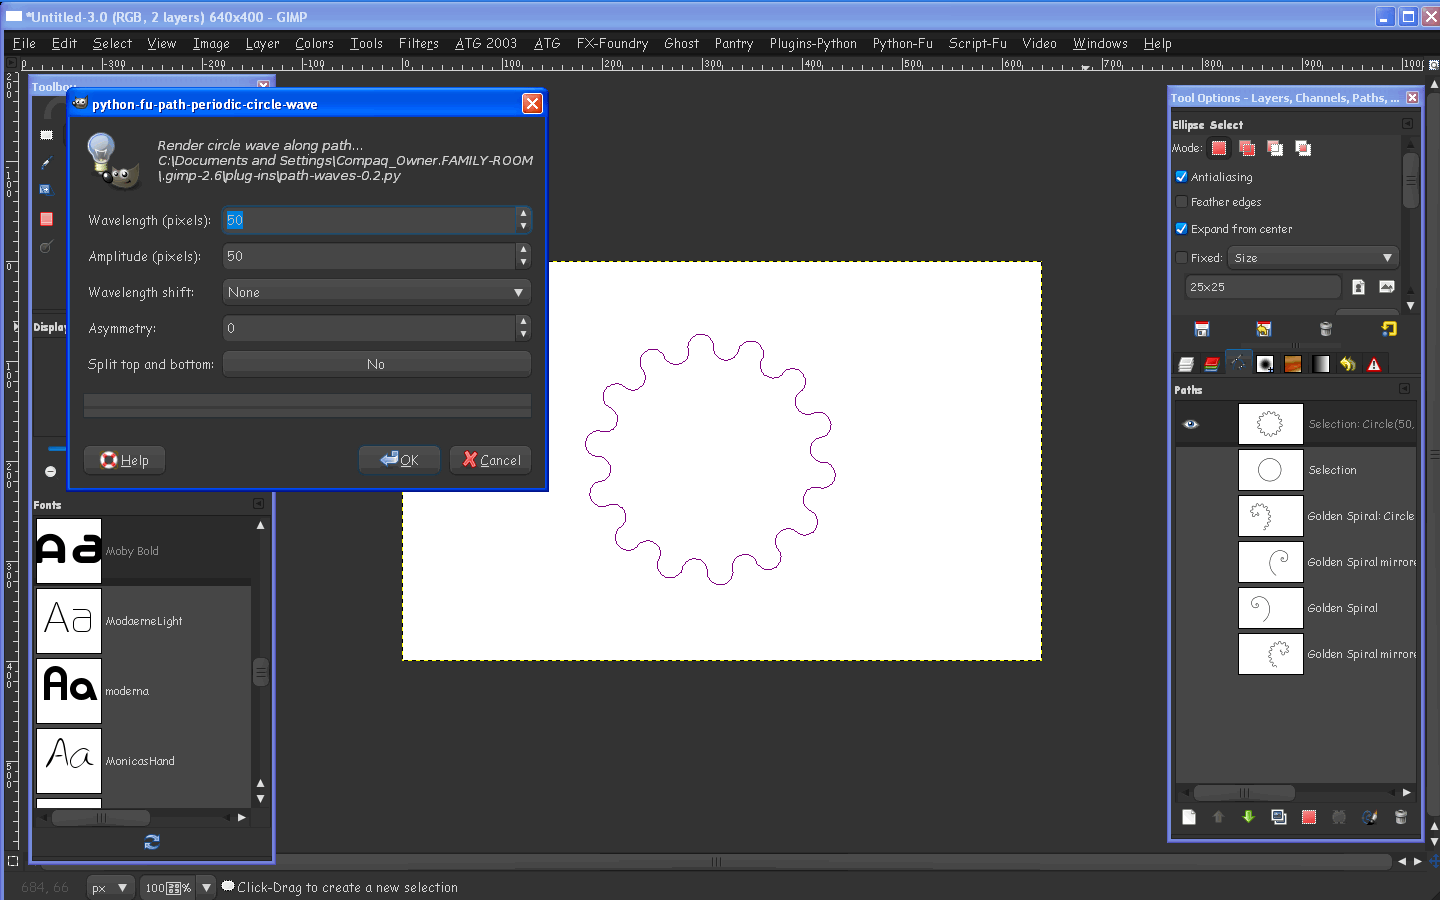The image size is (1440, 900).
Task: Toggle visibility of the Selection: Circle path
Action: [x=1191, y=424]
